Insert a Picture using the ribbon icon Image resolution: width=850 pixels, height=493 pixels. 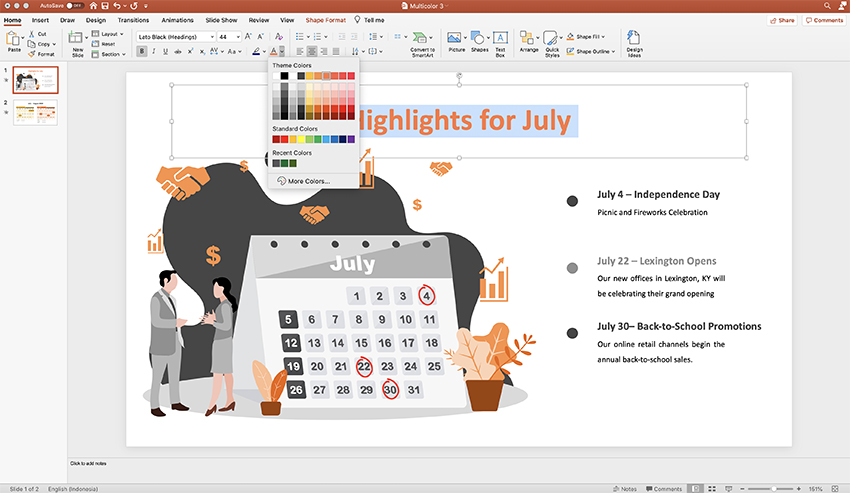coord(454,37)
